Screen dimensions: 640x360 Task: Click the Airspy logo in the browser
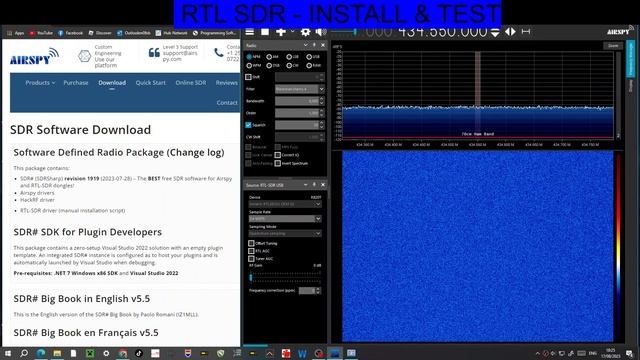point(34,56)
